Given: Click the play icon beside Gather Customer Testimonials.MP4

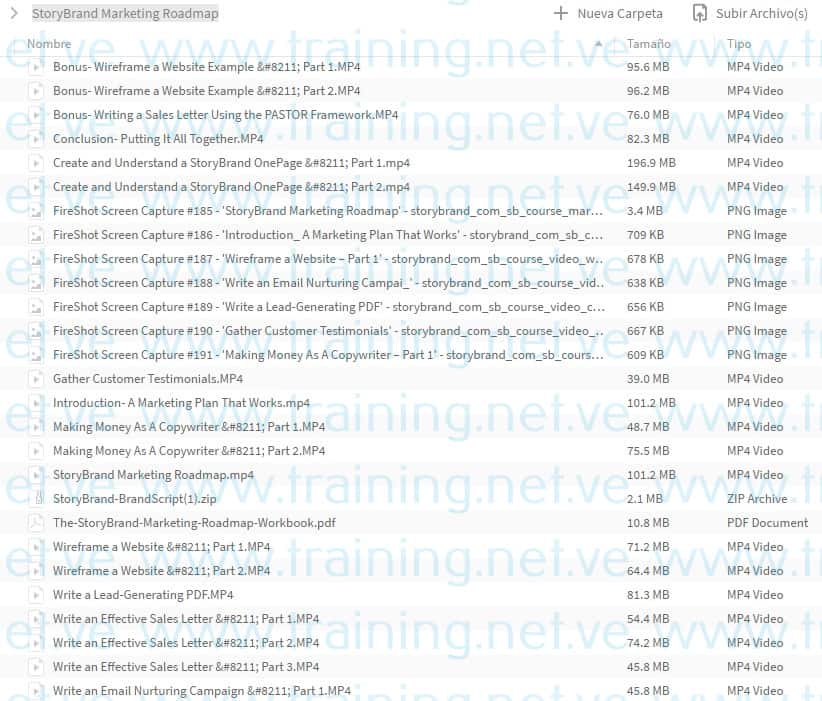Looking at the screenshot, I should [x=38, y=378].
